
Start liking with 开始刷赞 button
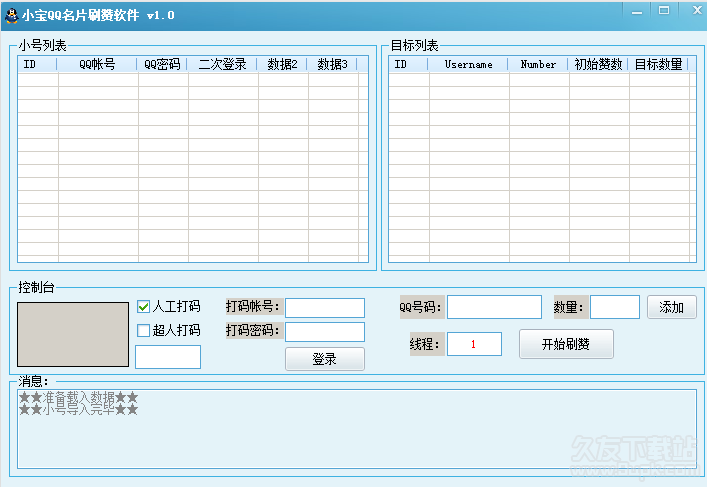point(566,344)
